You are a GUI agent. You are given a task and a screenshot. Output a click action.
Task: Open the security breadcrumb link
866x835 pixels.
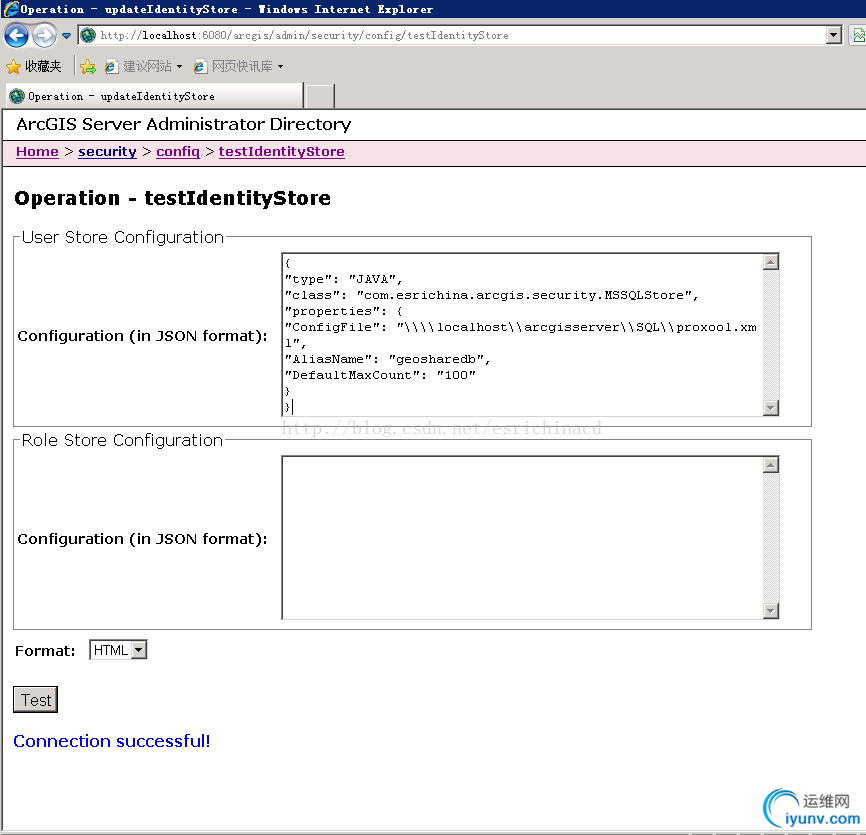[x=107, y=152]
